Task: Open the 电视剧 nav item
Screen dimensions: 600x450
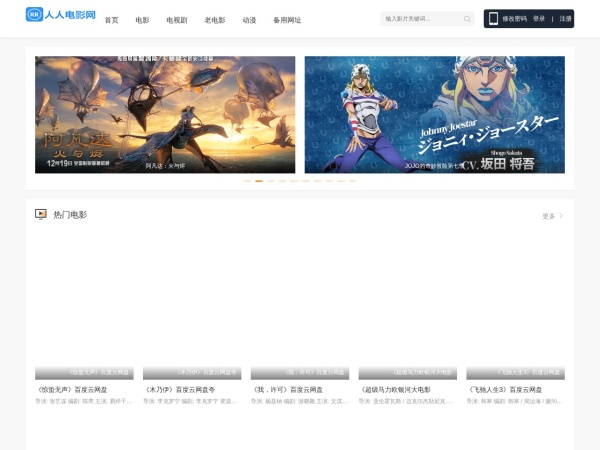Action: pos(177,20)
